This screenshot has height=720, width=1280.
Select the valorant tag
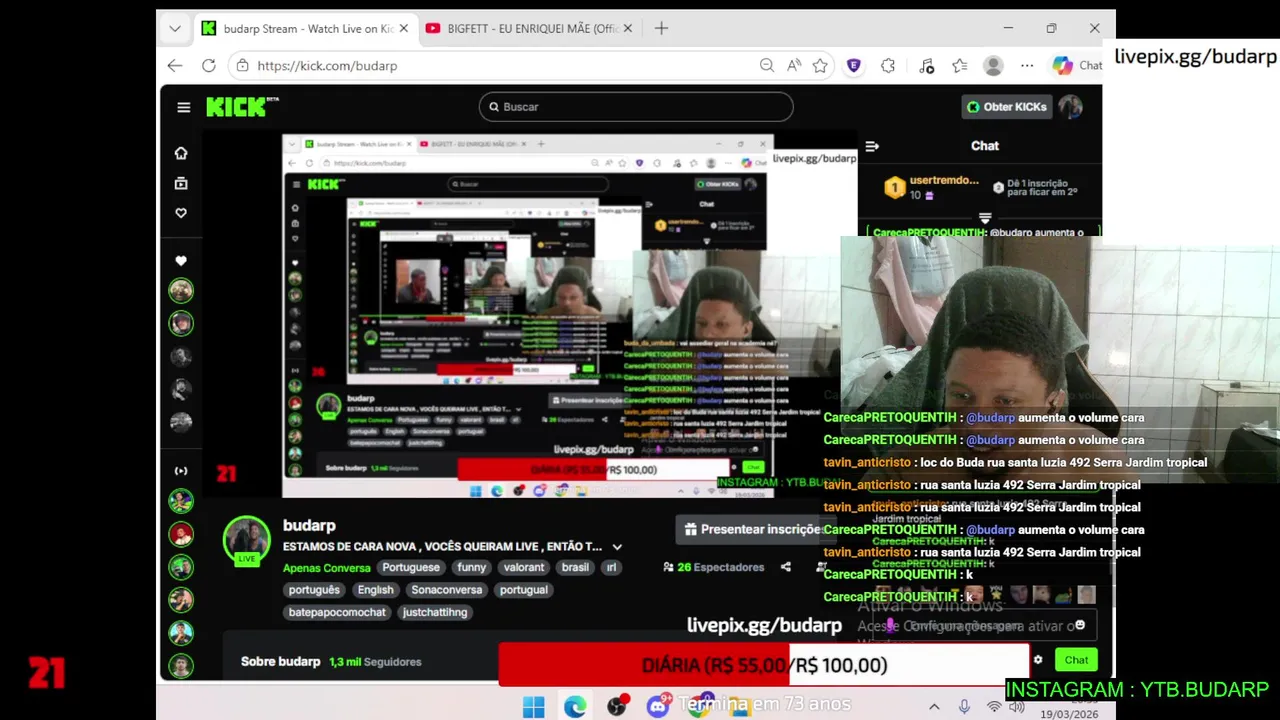pos(524,567)
